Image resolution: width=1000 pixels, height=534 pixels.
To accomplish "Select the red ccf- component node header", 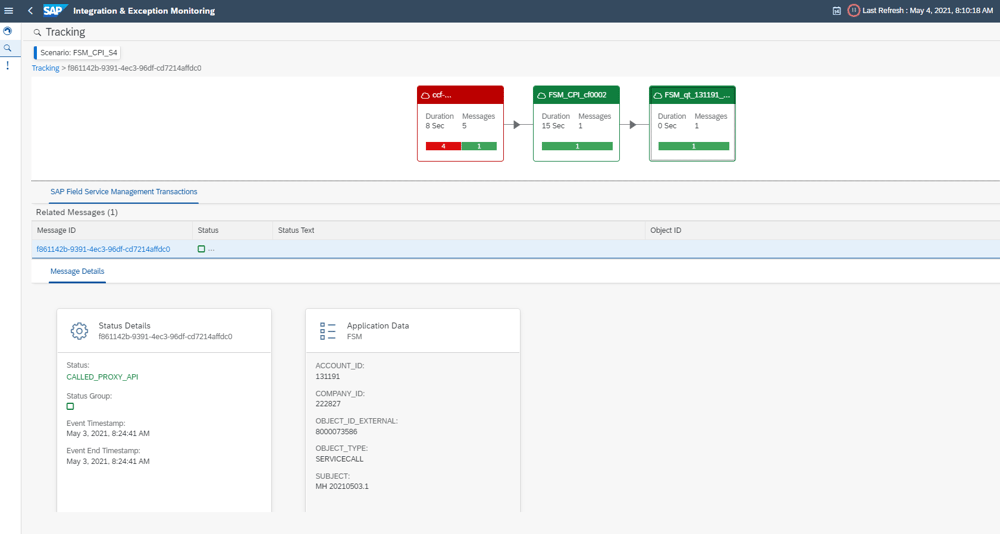I will tap(460, 95).
